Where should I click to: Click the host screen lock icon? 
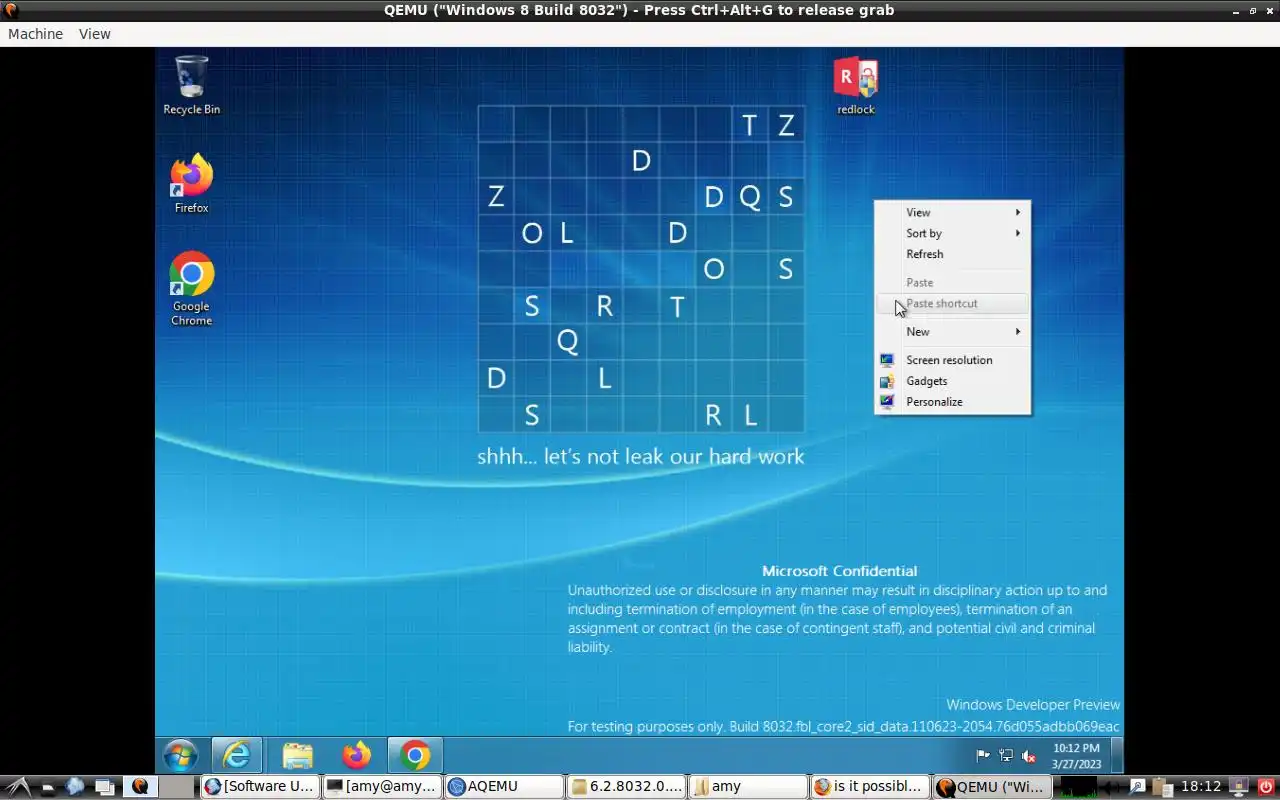click(x=1239, y=787)
